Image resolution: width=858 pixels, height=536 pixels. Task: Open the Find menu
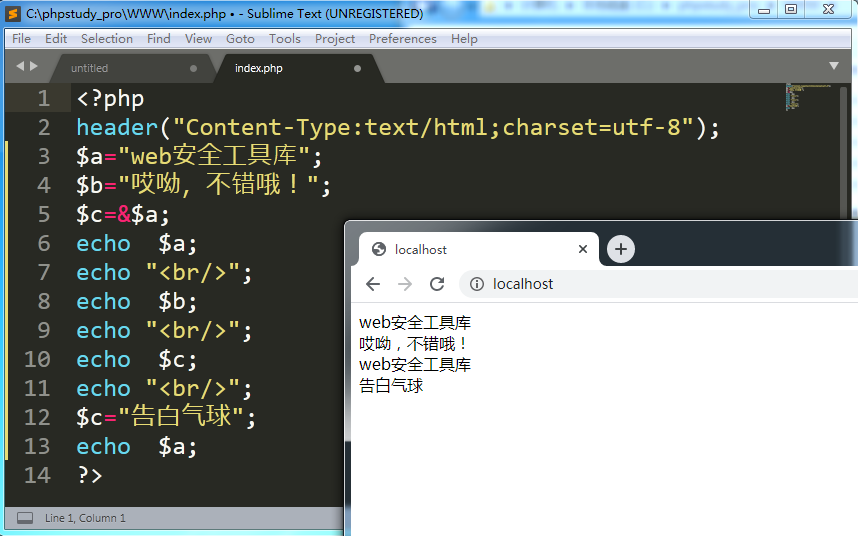click(x=159, y=39)
